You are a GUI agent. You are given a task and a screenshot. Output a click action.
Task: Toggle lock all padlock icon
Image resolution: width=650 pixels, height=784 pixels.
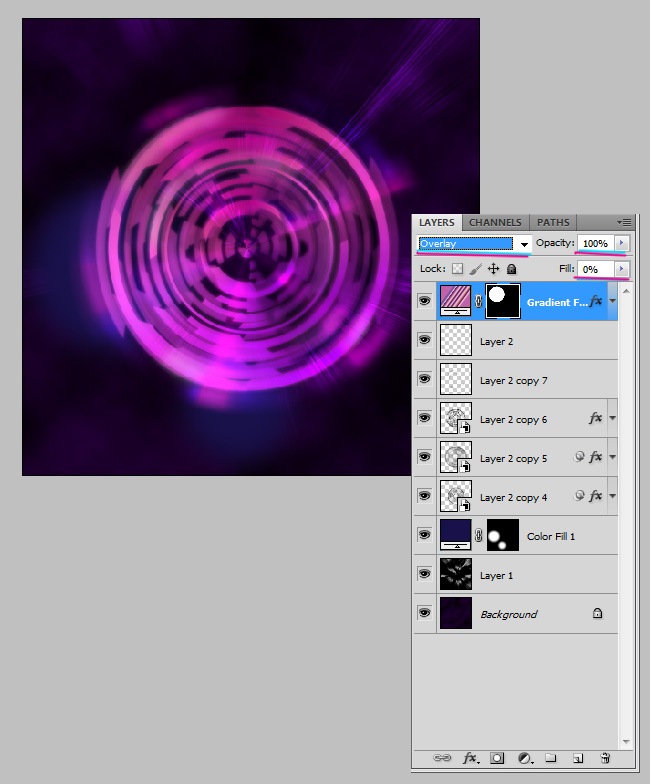click(511, 269)
